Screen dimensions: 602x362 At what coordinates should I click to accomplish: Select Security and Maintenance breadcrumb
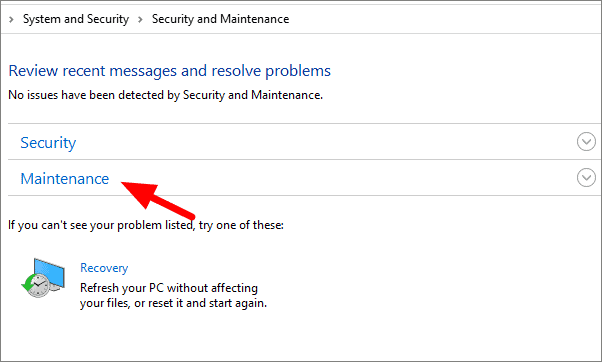pyautogui.click(x=220, y=19)
